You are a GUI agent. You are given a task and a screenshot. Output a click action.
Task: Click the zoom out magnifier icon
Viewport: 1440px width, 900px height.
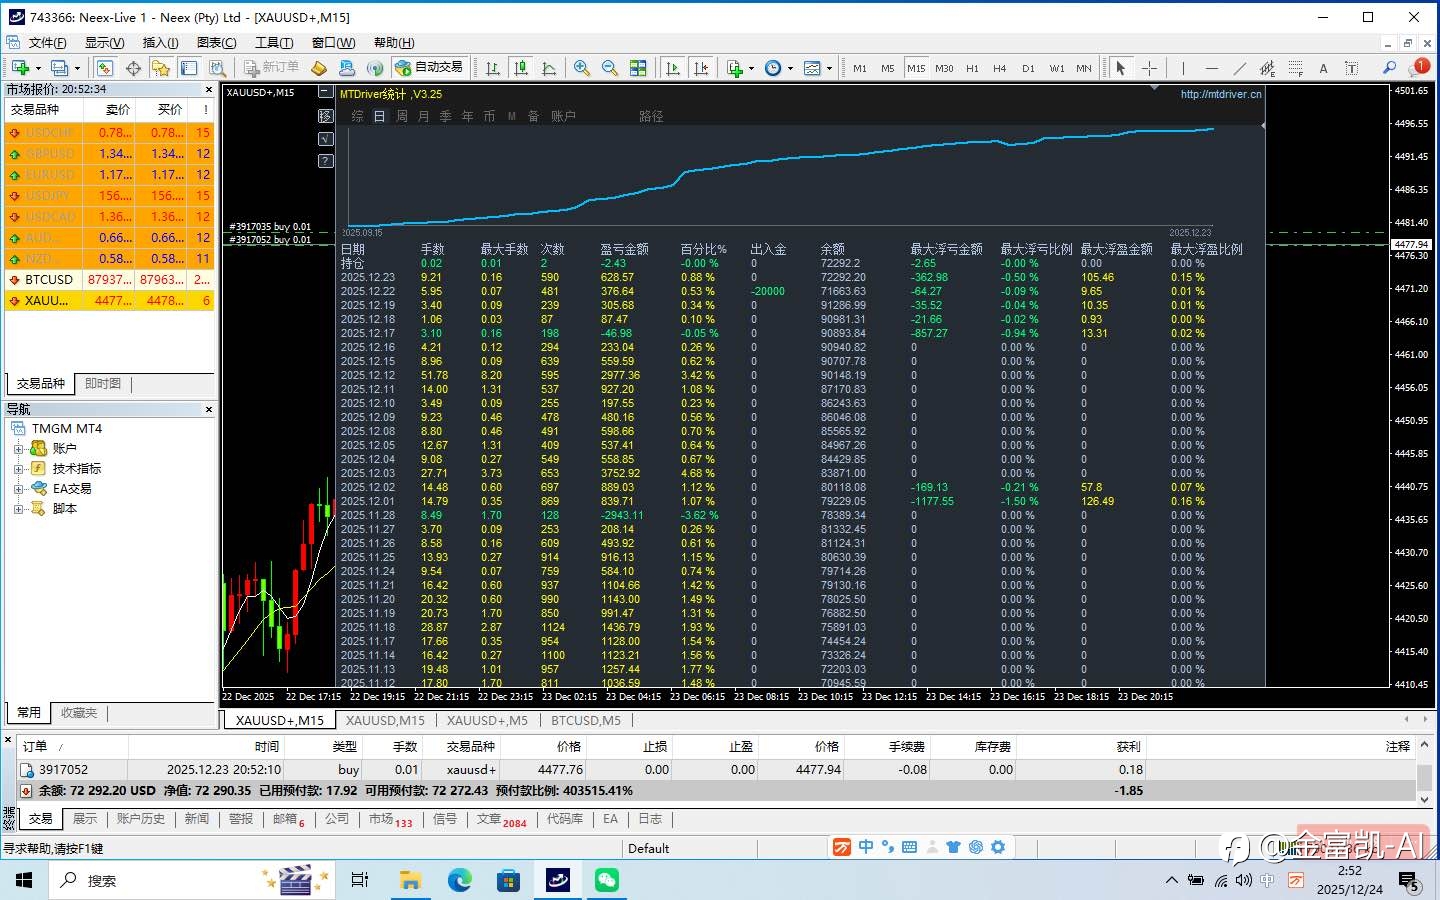609,68
